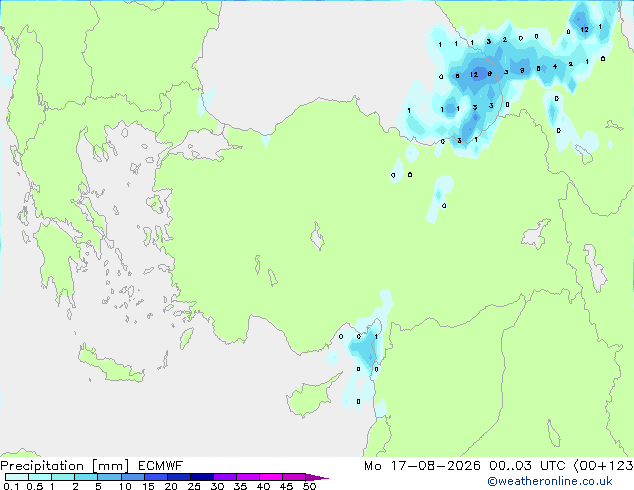Click the "00..03 UTC" time range text
This screenshot has width=634, height=490.
527,466
